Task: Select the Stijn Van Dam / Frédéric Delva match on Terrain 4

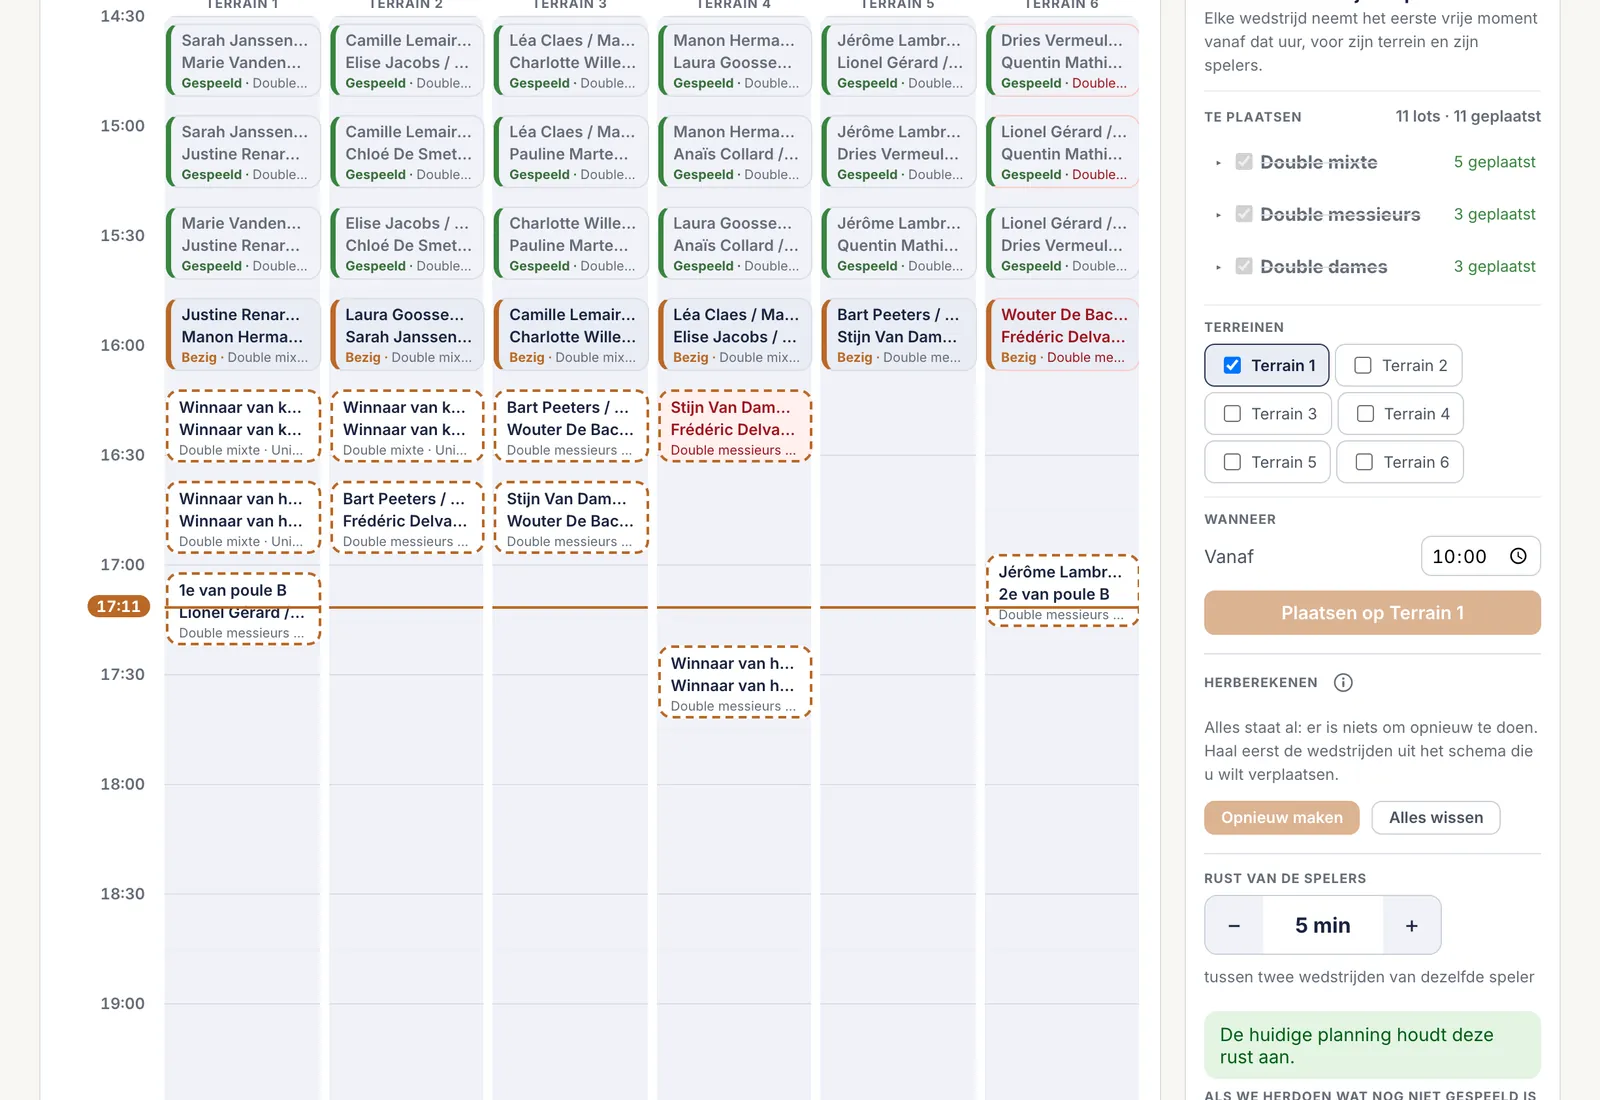Action: (735, 427)
